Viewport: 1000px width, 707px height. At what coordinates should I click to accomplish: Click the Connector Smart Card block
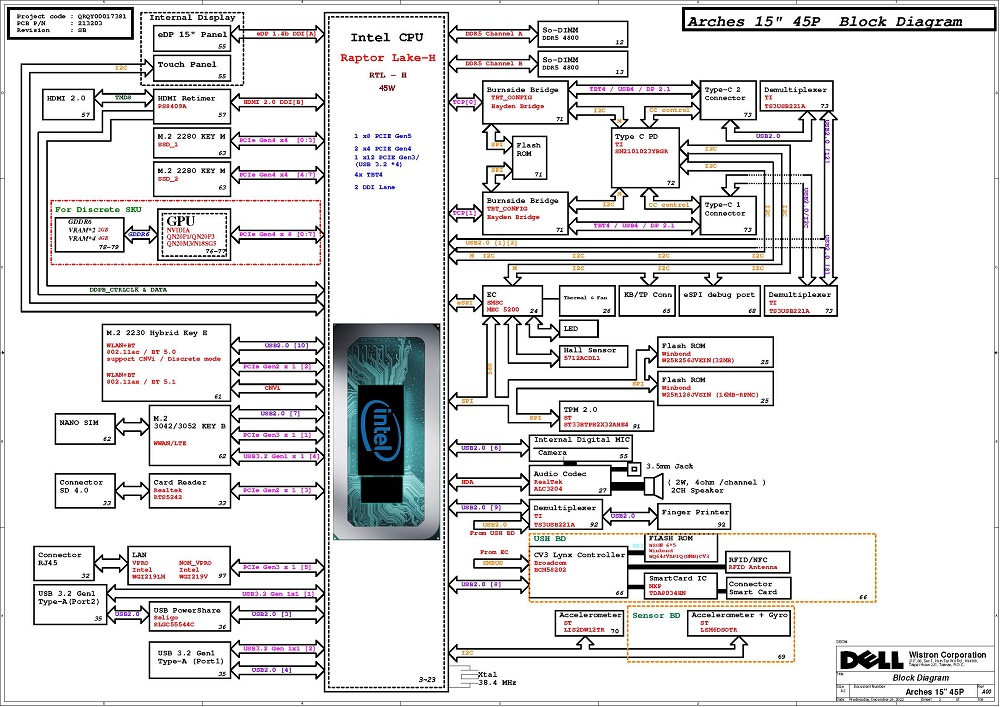pos(758,587)
